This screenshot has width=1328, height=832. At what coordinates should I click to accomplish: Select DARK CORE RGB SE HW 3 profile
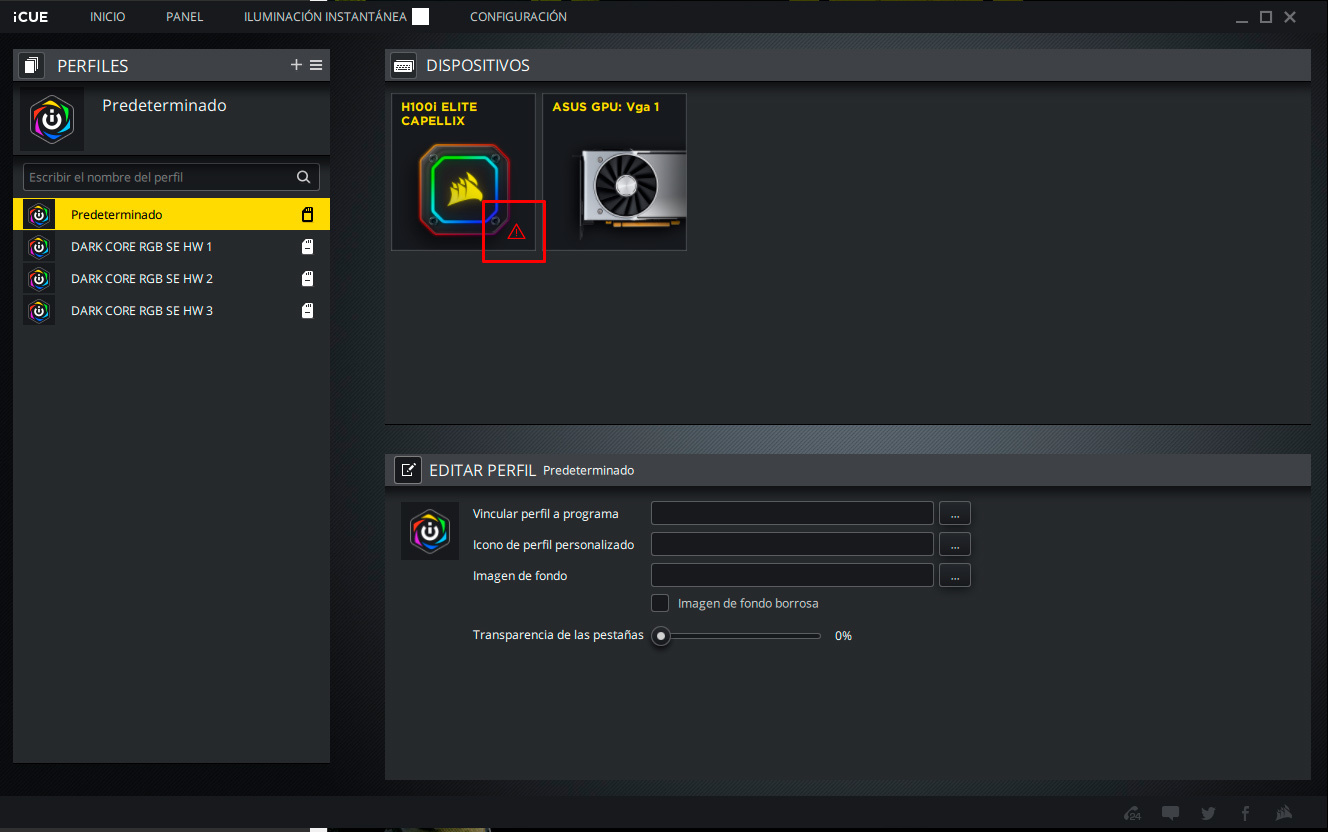171,310
